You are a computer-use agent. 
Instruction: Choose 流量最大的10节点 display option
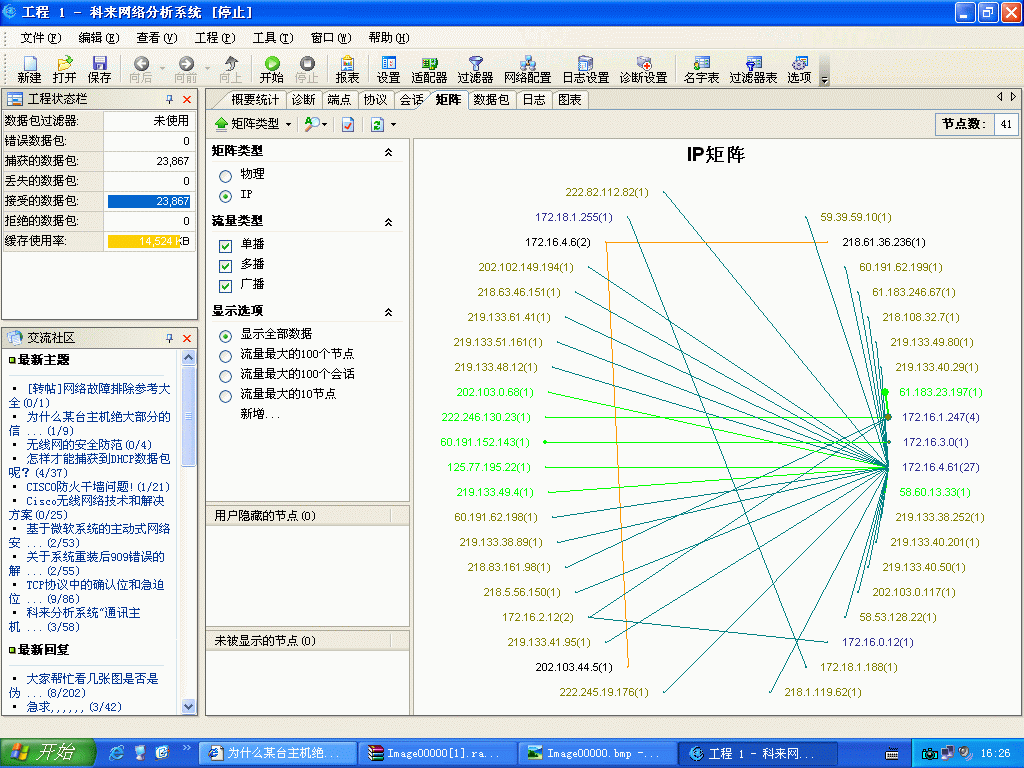[x=225, y=395]
